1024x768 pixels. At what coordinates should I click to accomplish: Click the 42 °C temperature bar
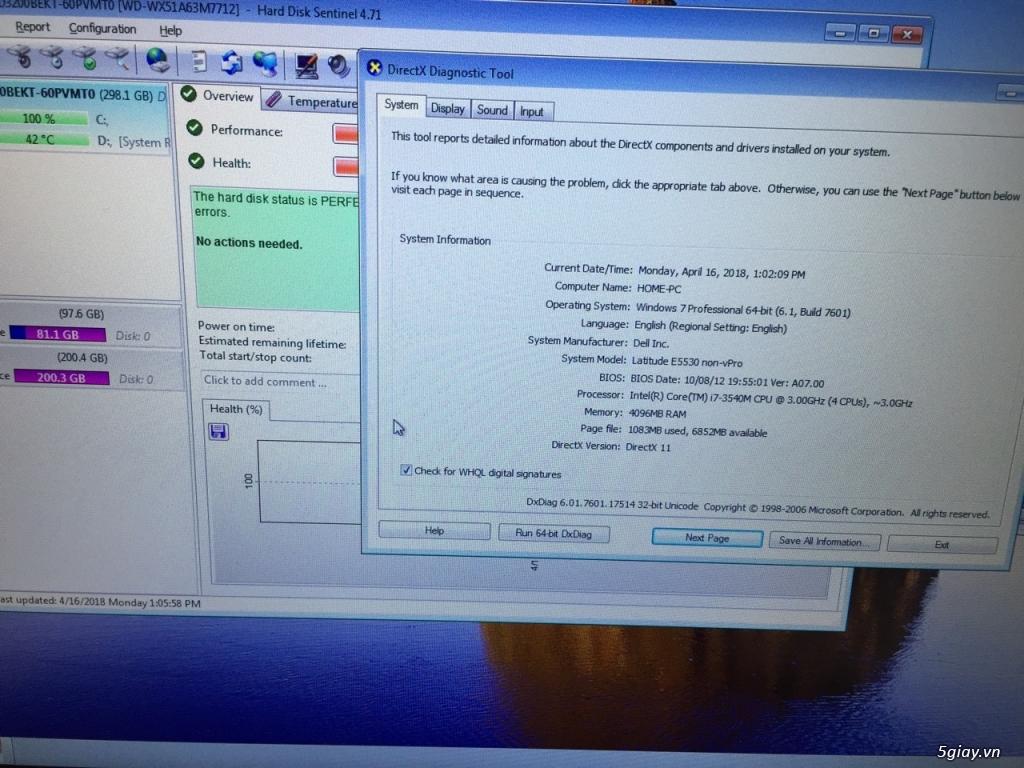[44, 139]
